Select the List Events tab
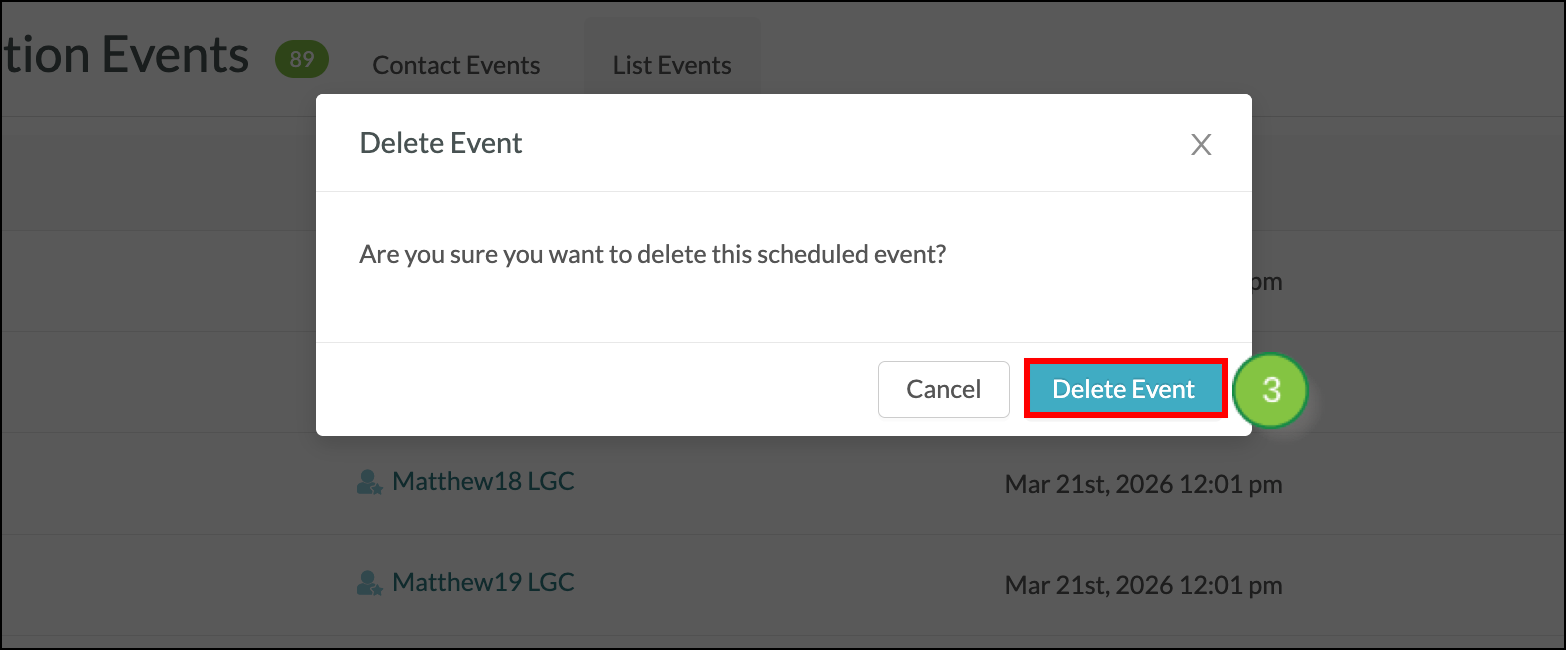The height and width of the screenshot is (650, 1566). pyautogui.click(x=672, y=66)
